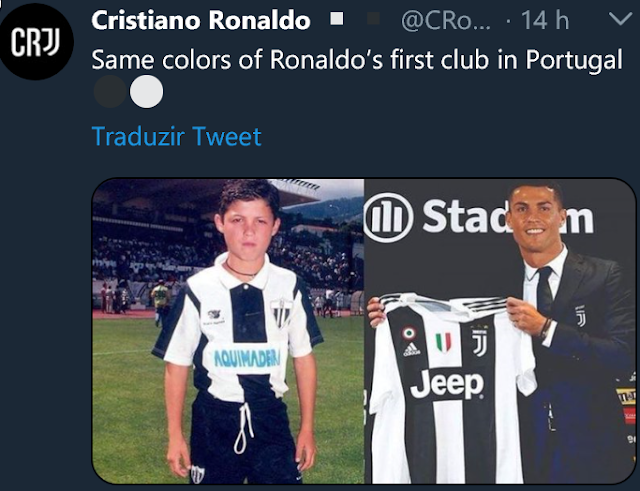
Task: Click the dark square badge before handle
Action: point(374,20)
